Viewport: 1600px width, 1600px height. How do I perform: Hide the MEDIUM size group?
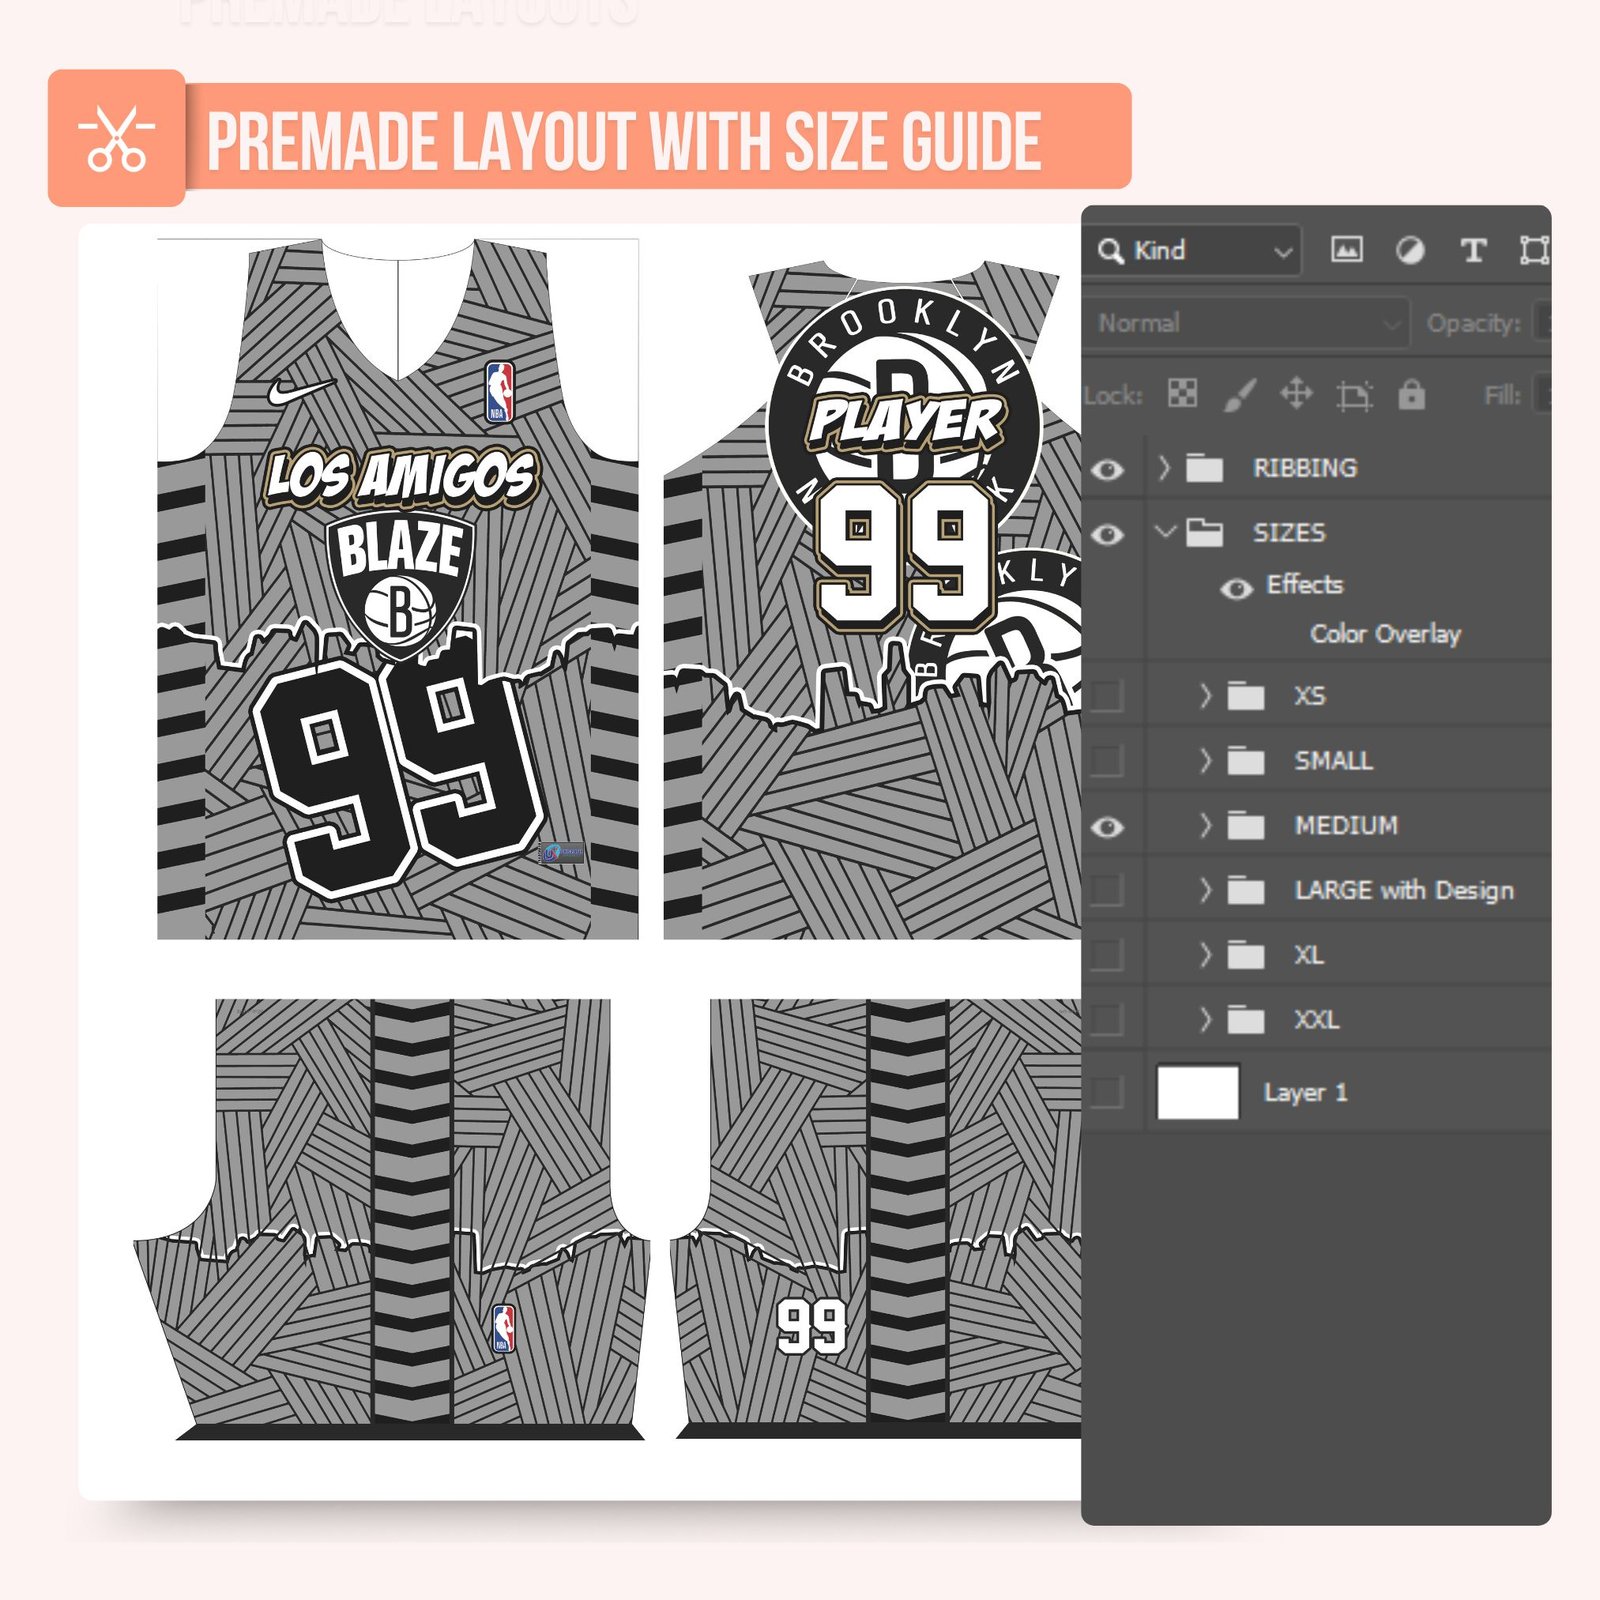1107,827
